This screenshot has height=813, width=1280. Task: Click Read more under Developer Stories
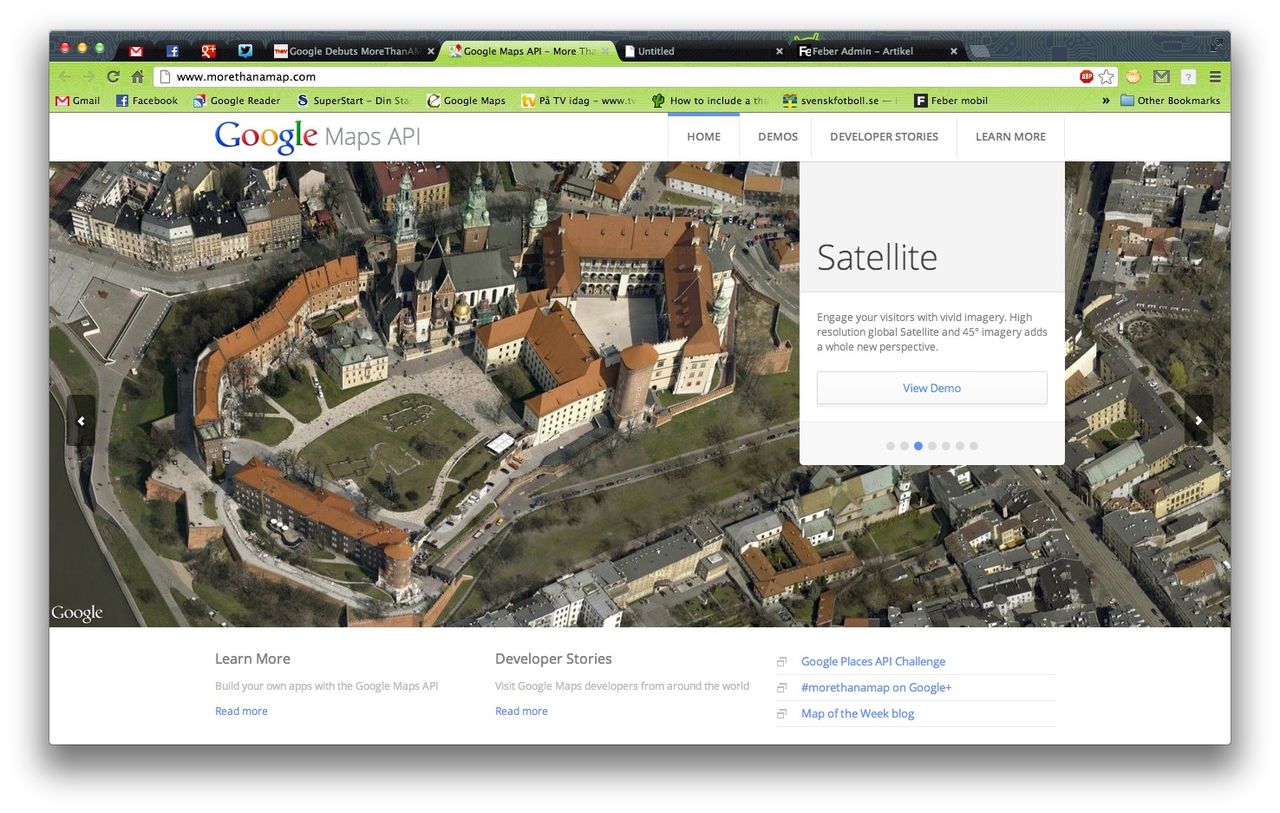pyautogui.click(x=521, y=711)
